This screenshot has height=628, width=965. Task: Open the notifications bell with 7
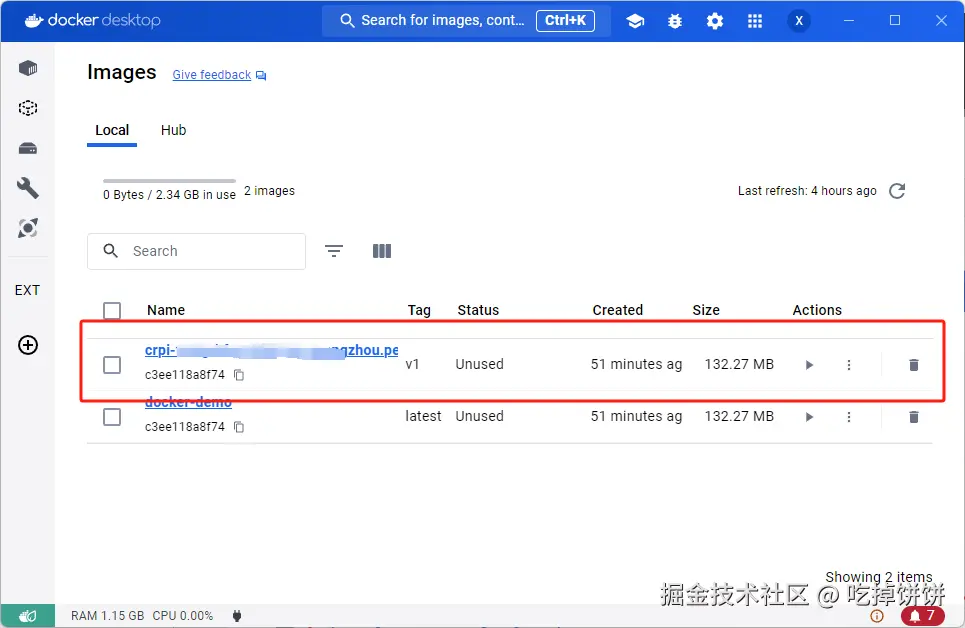tap(923, 616)
